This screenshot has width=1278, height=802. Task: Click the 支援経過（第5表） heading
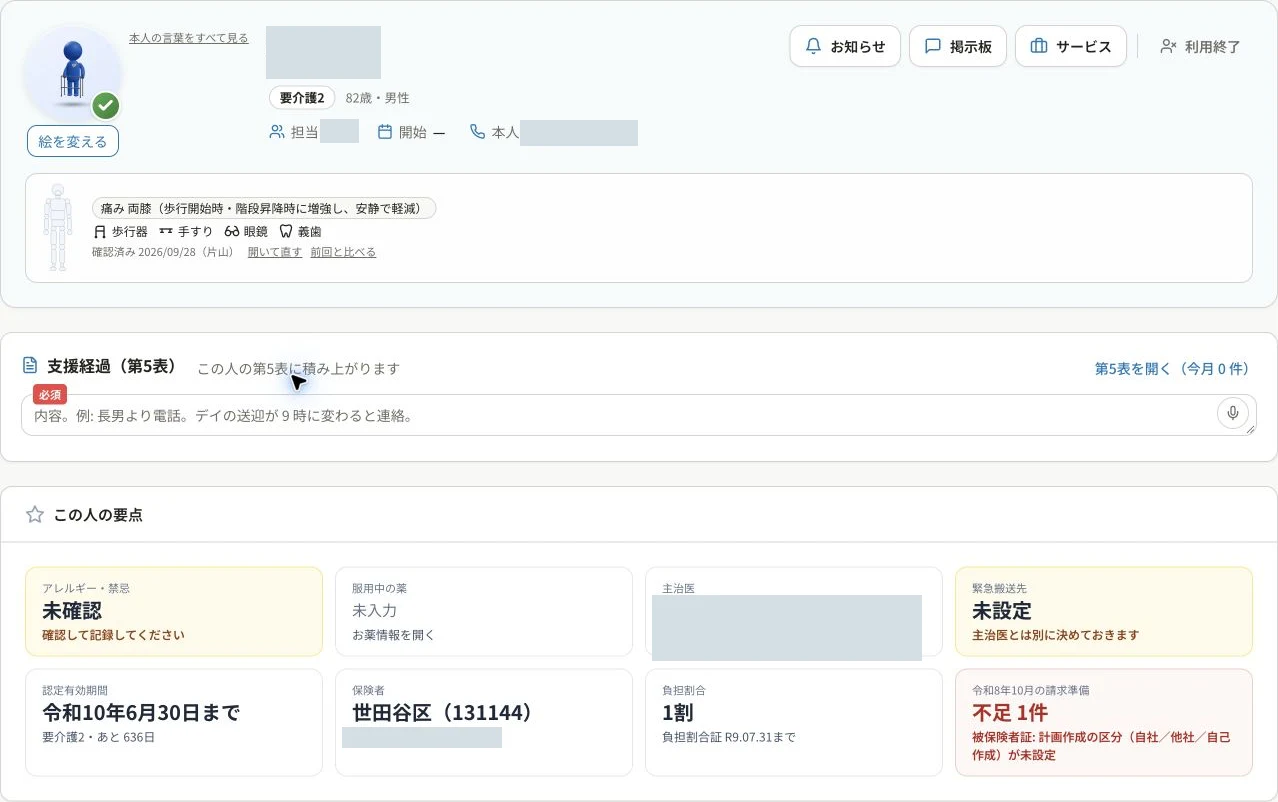pyautogui.click(x=112, y=366)
